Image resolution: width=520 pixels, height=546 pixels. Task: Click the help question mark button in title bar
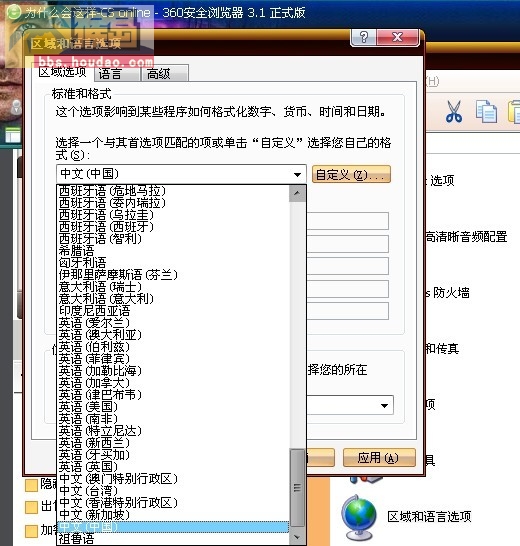(x=363, y=37)
